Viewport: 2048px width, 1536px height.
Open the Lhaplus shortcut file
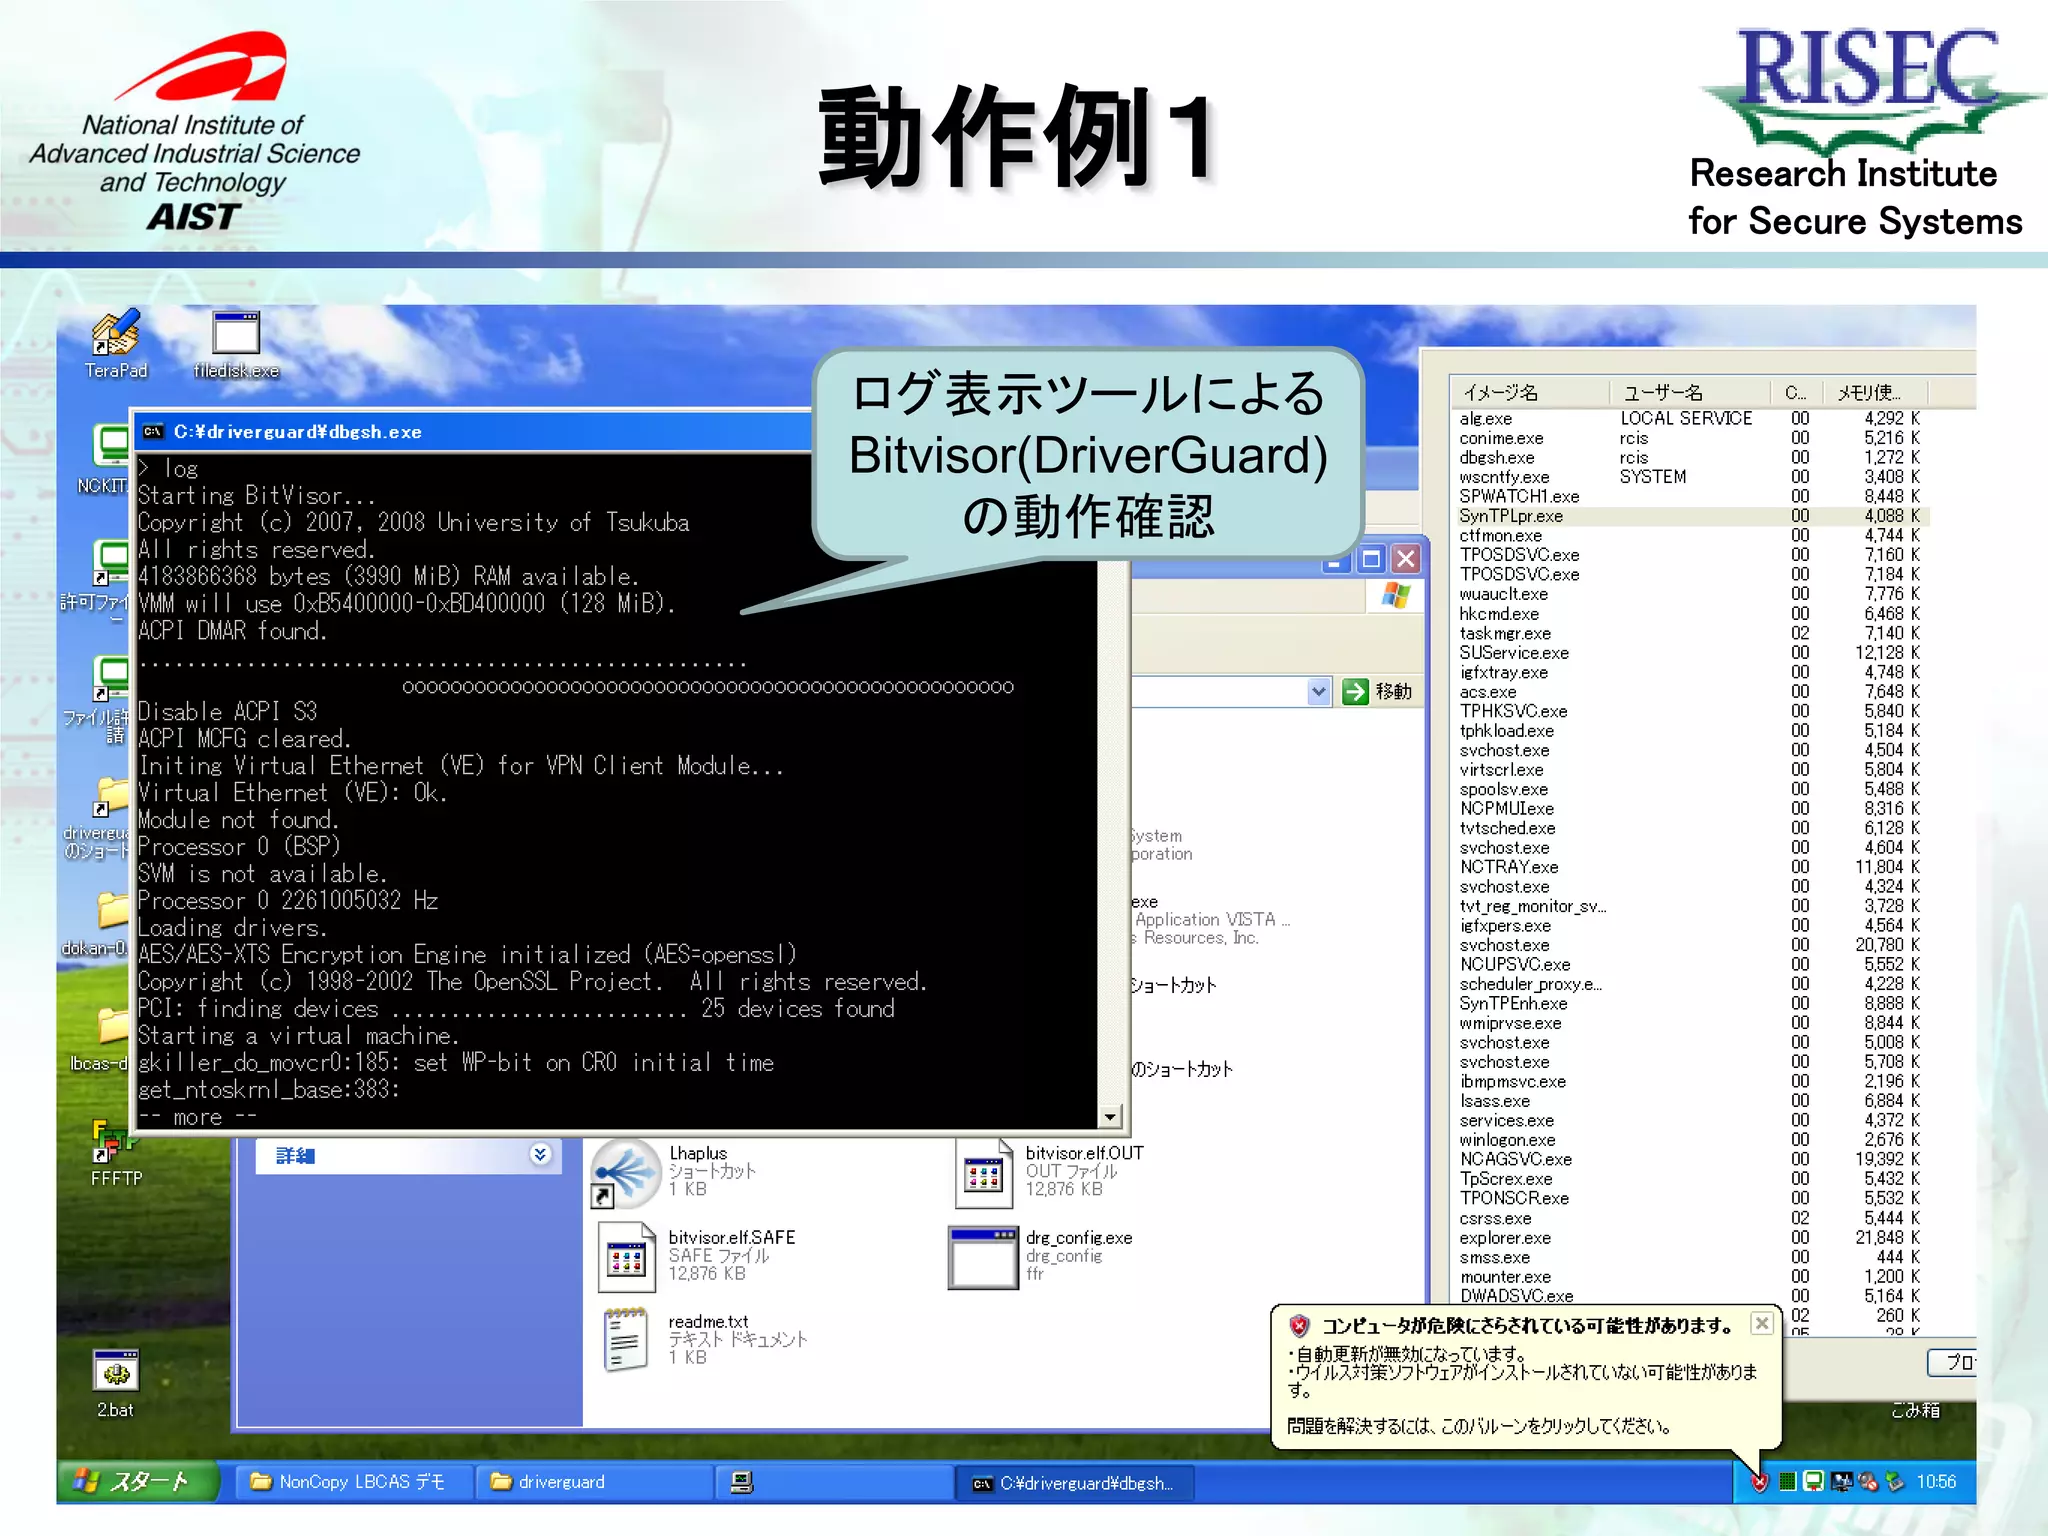pos(626,1173)
